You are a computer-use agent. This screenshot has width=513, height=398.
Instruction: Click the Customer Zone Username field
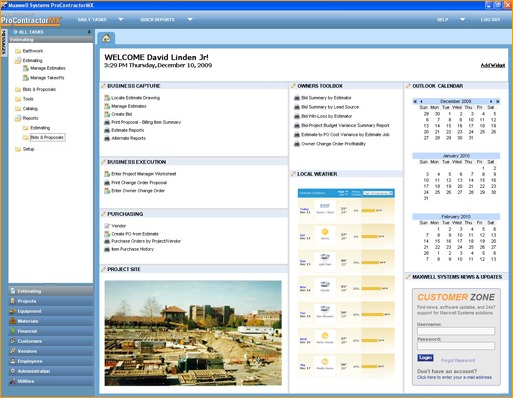456,331
